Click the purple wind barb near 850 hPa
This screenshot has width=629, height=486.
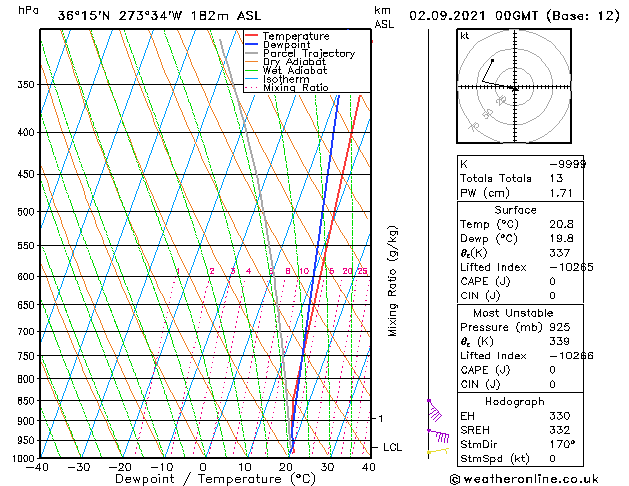pos(435,410)
